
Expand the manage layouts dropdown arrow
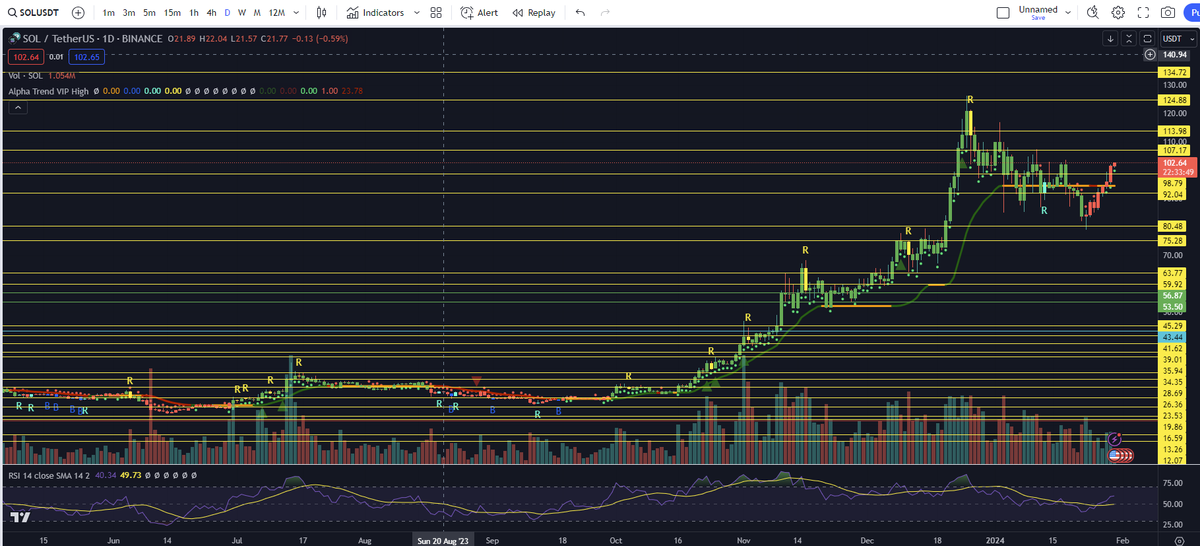point(1068,13)
